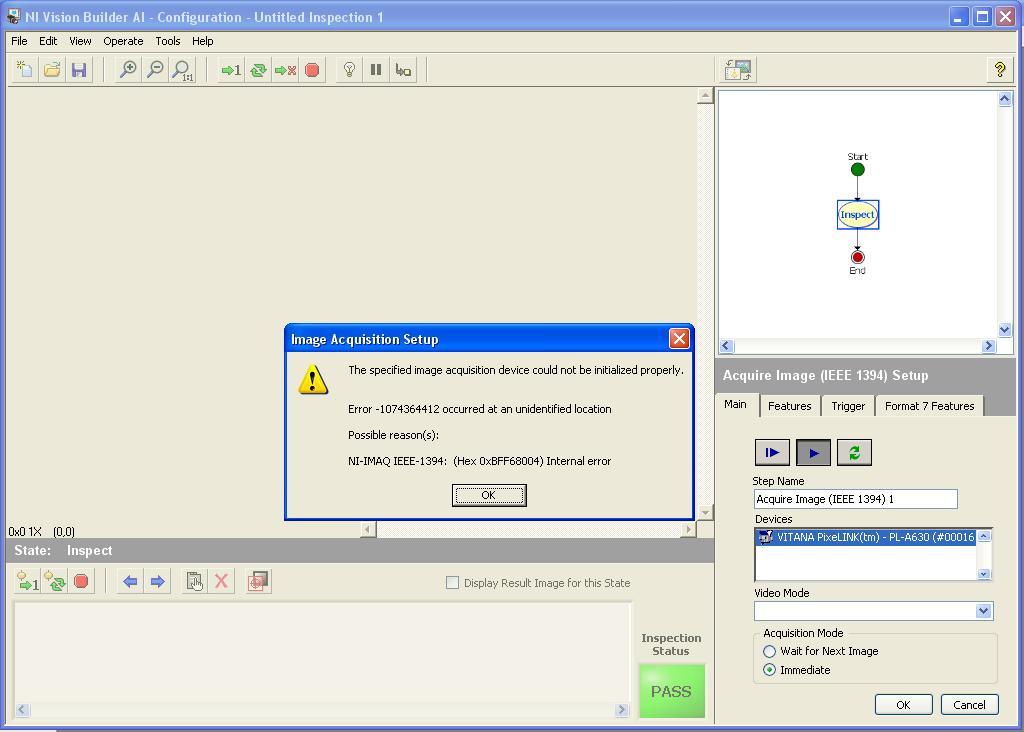Click the green Start node
The width and height of the screenshot is (1024, 732).
pyautogui.click(x=857, y=170)
